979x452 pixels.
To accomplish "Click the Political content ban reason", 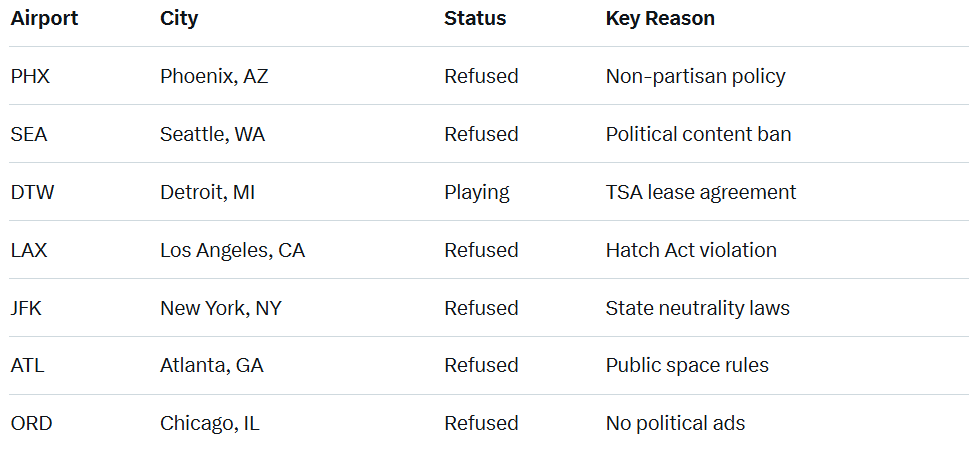I will [x=698, y=134].
